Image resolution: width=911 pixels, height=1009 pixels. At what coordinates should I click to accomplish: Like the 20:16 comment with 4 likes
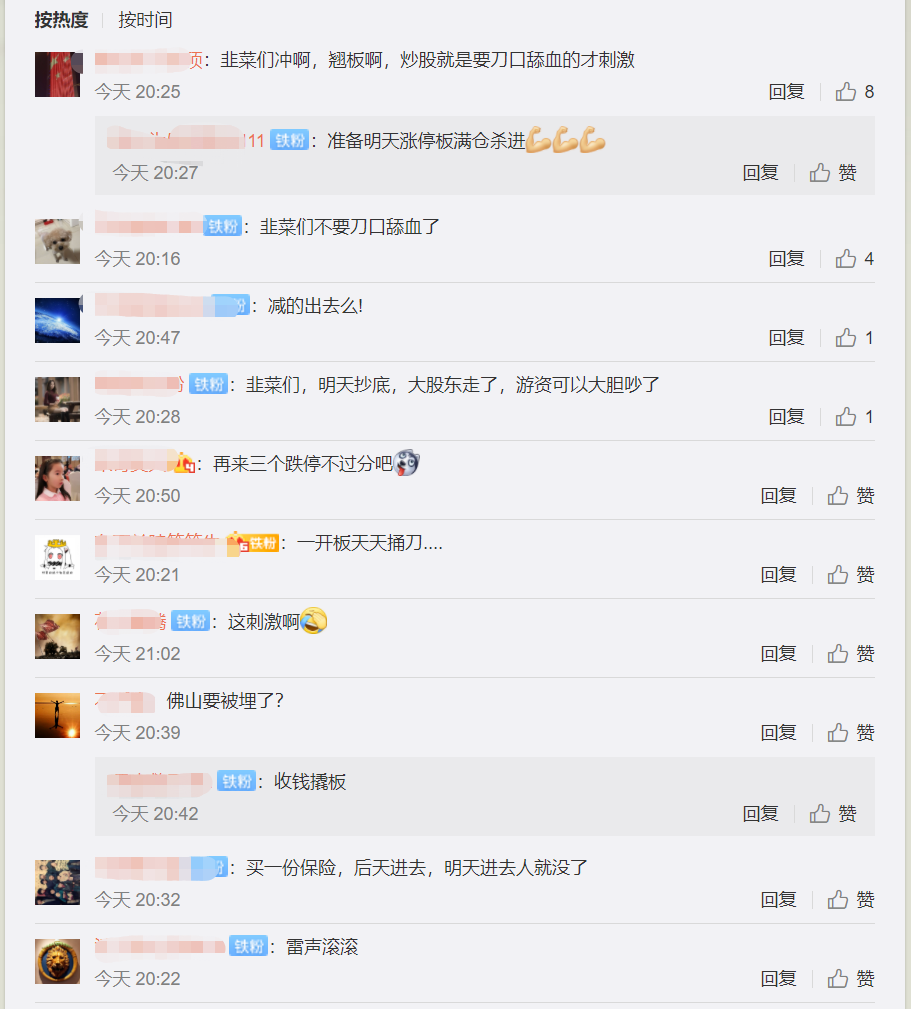(x=854, y=259)
